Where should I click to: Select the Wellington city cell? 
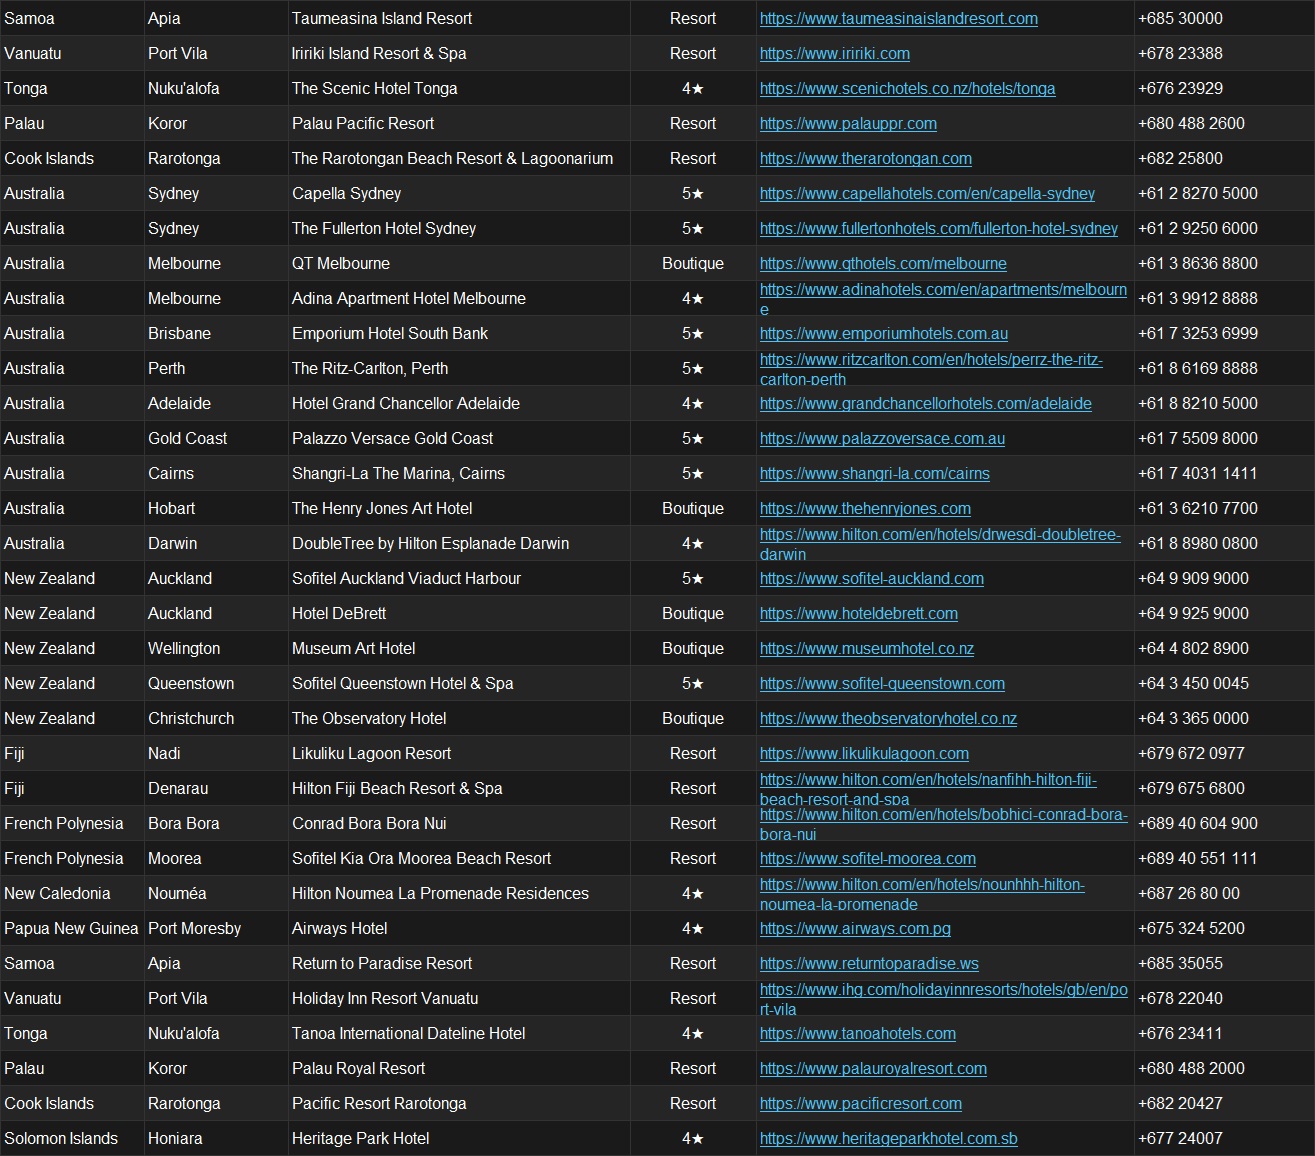point(216,648)
